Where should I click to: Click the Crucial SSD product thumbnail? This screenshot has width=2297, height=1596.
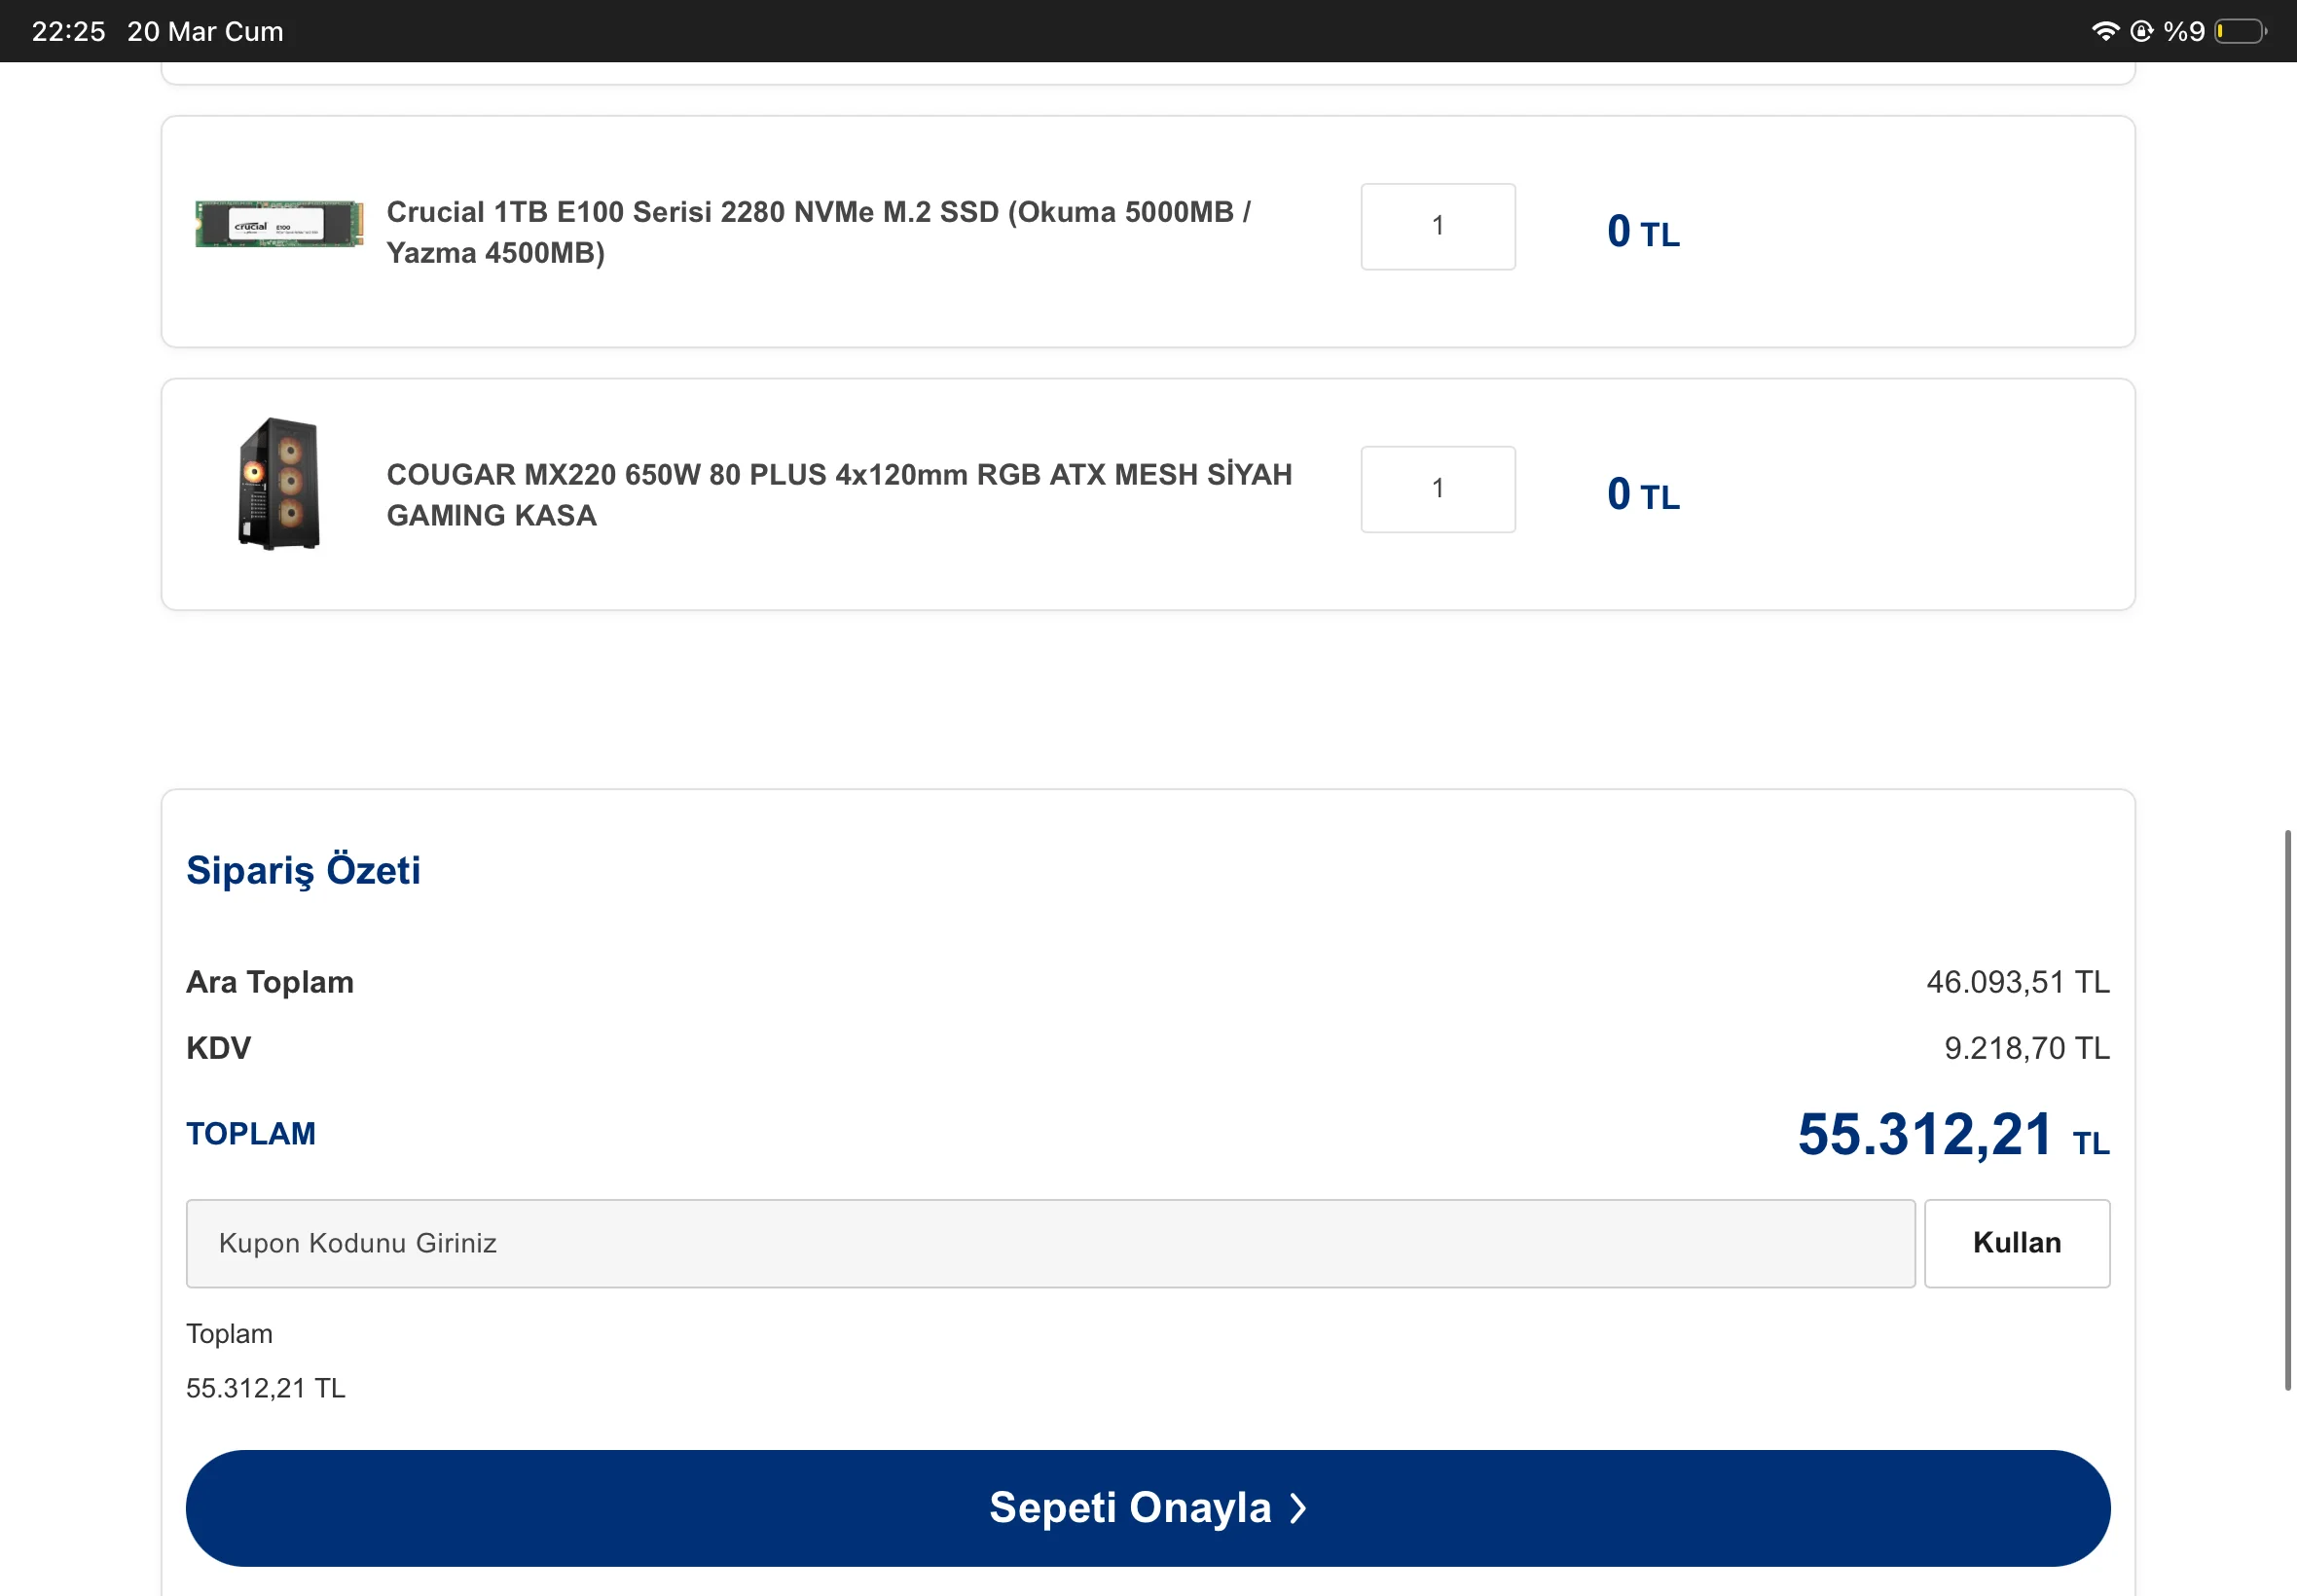pyautogui.click(x=279, y=224)
